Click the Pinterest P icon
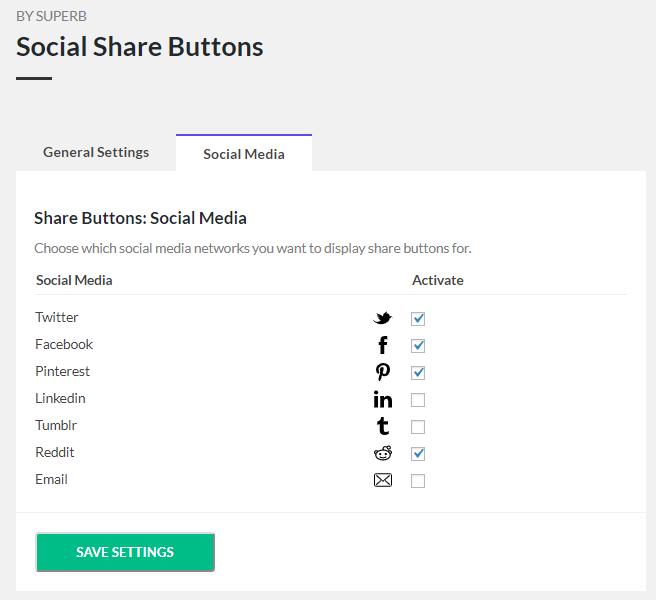This screenshot has width=656, height=600. 382,372
